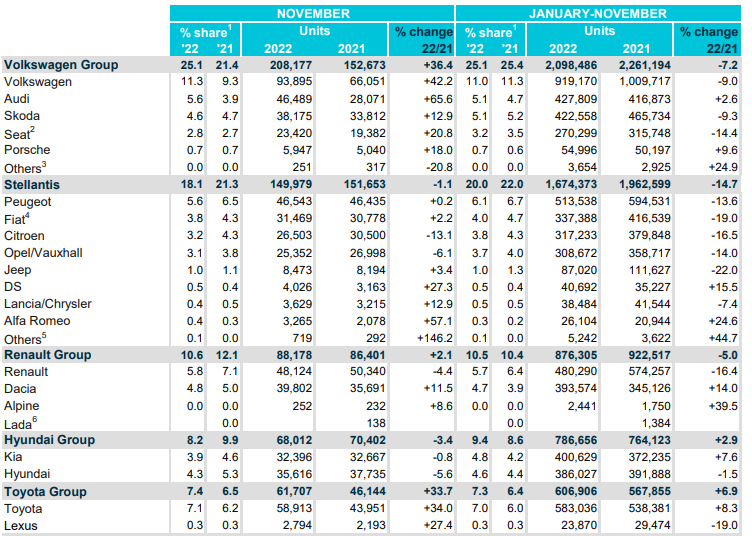Select the Stellantis group row label
752x536 pixels.
pos(32,185)
